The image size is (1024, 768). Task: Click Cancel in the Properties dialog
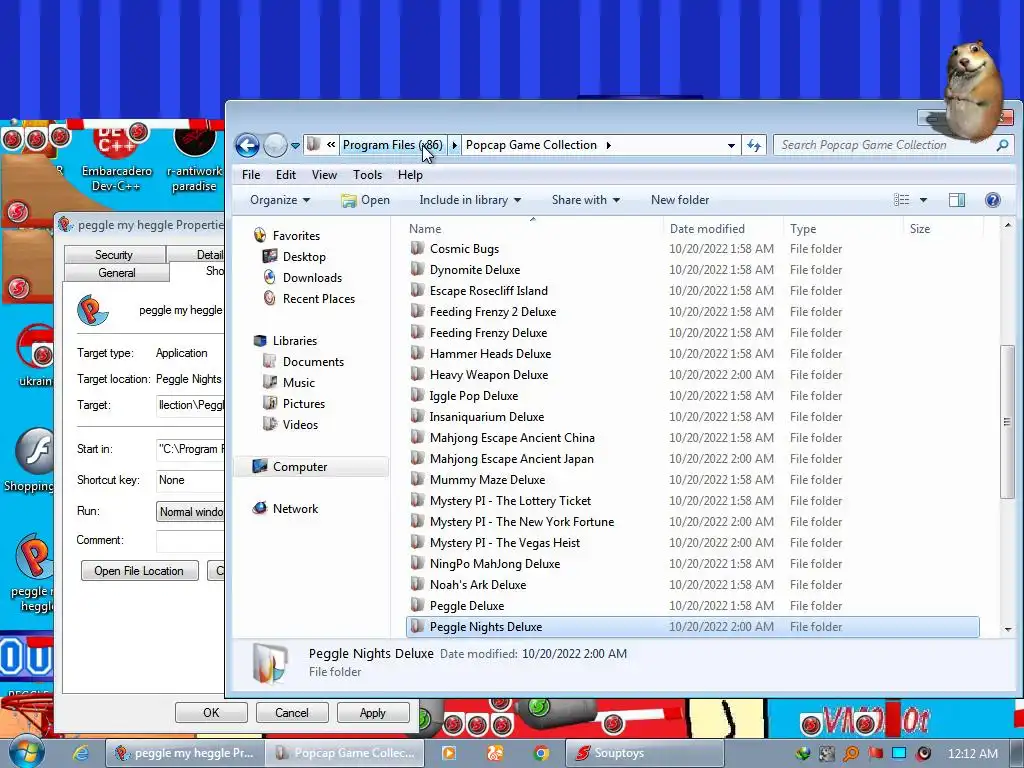click(x=291, y=712)
